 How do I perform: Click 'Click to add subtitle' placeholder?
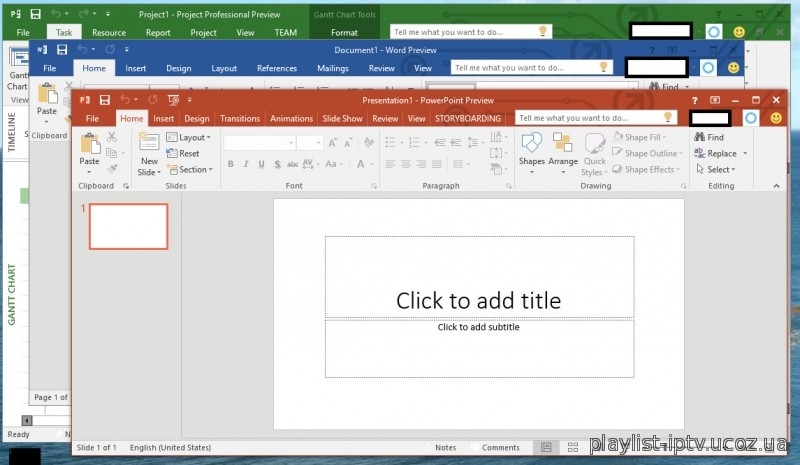click(x=479, y=349)
